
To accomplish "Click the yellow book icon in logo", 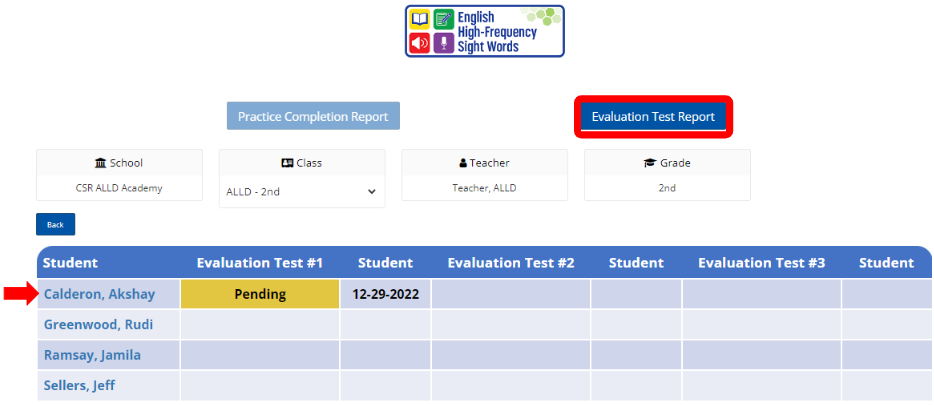I will pyautogui.click(x=419, y=19).
